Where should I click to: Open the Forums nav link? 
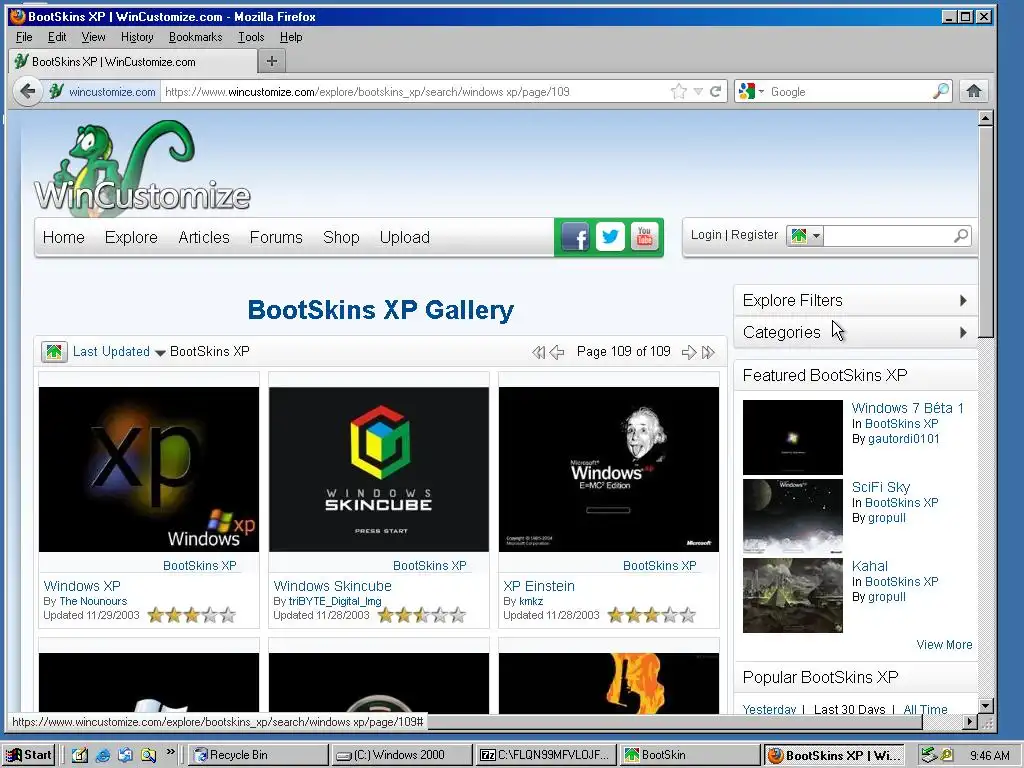(x=276, y=237)
